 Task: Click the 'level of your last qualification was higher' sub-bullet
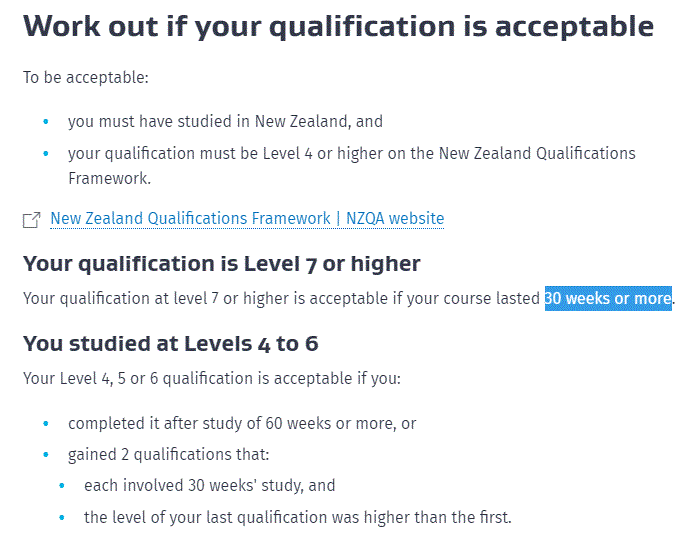tap(297, 517)
